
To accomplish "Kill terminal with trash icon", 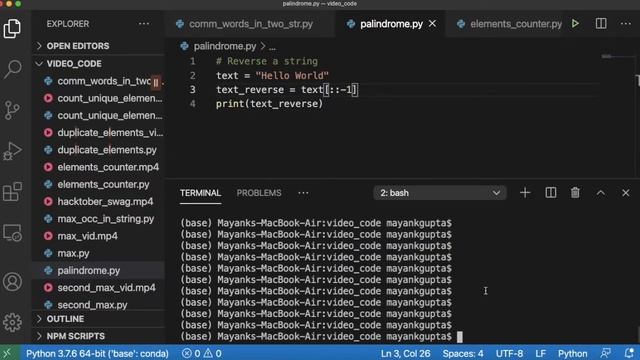I will [575, 193].
